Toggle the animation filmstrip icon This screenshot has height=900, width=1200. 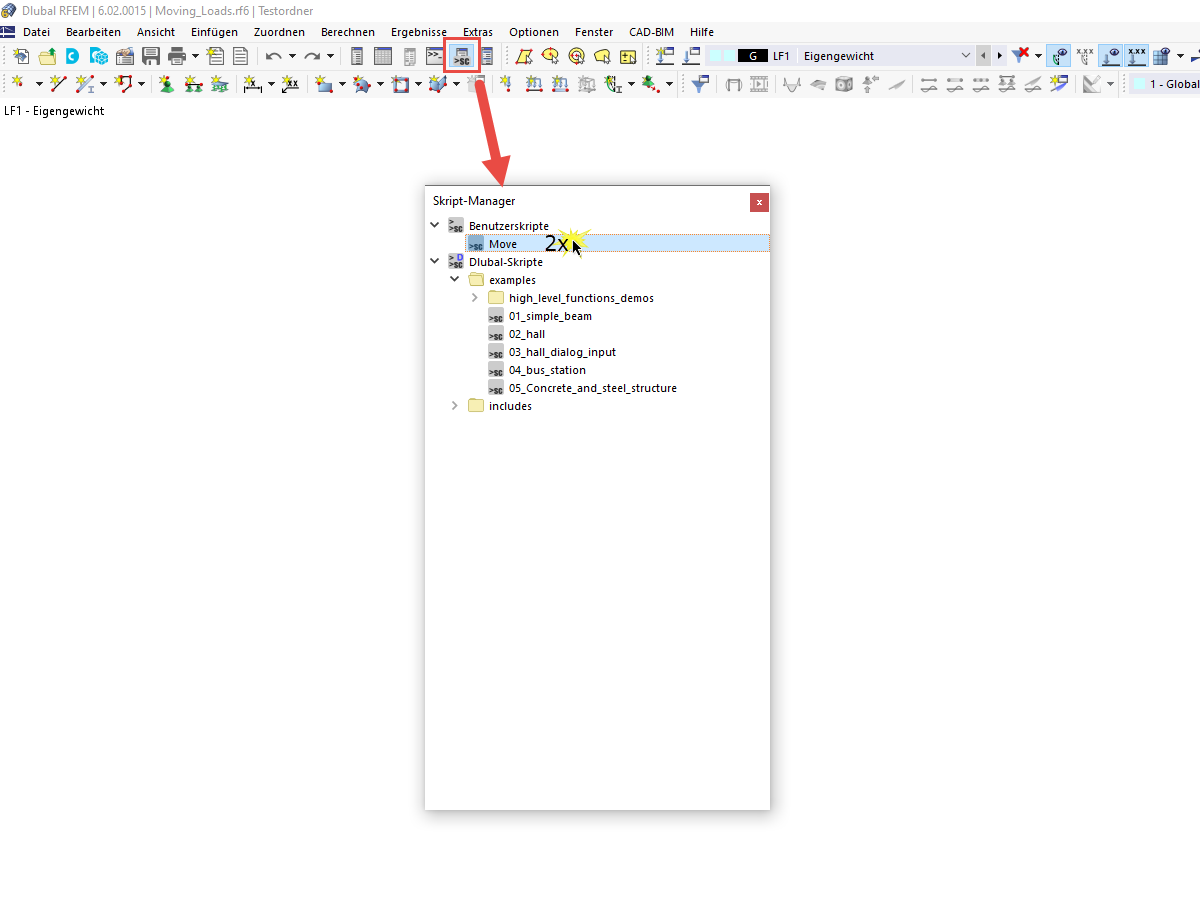pyautogui.click(x=759, y=84)
